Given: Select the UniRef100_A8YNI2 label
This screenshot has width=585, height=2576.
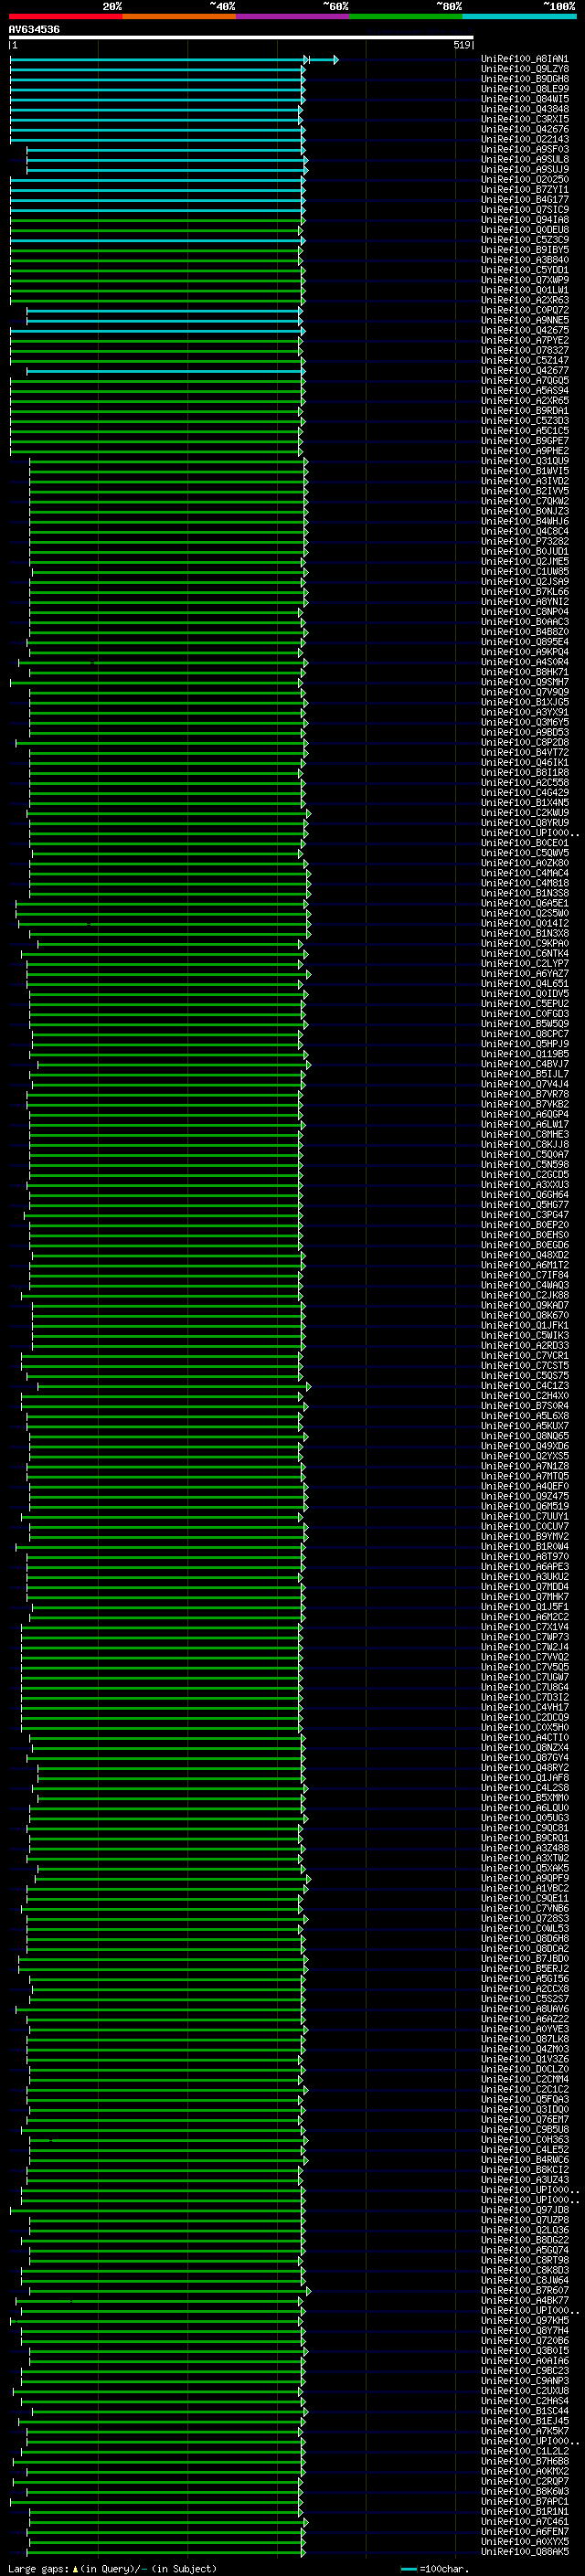Looking at the screenshot, I should (525, 602).
